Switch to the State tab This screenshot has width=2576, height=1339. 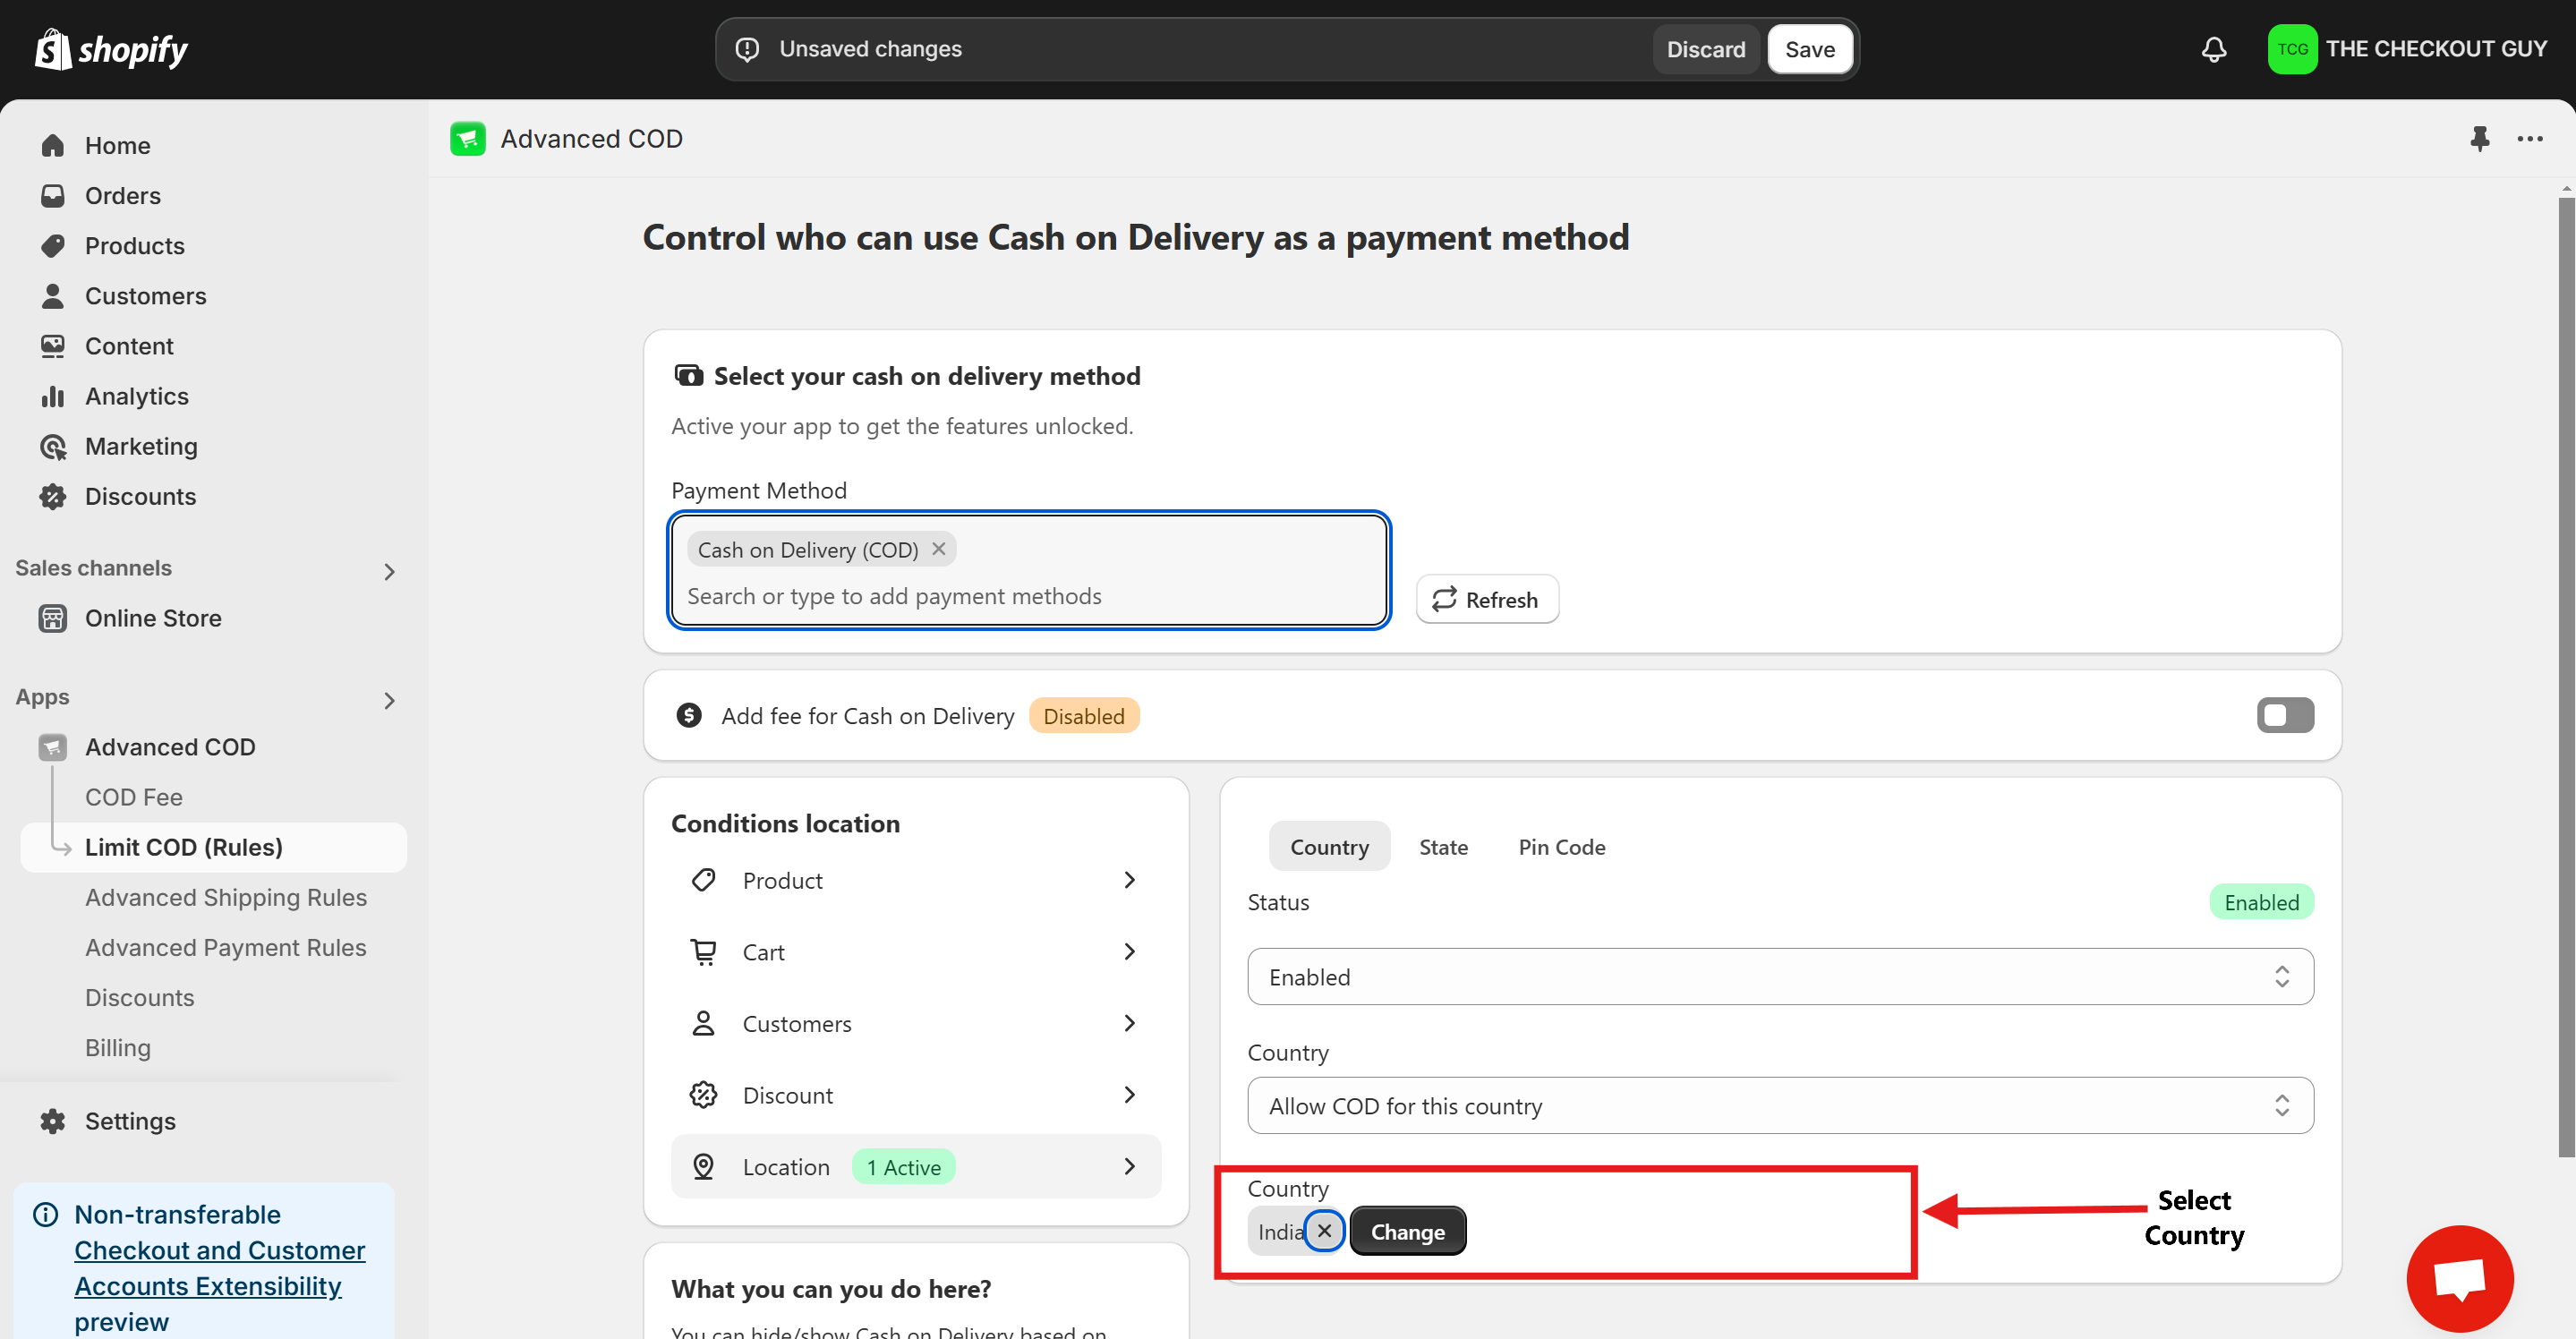click(1443, 847)
